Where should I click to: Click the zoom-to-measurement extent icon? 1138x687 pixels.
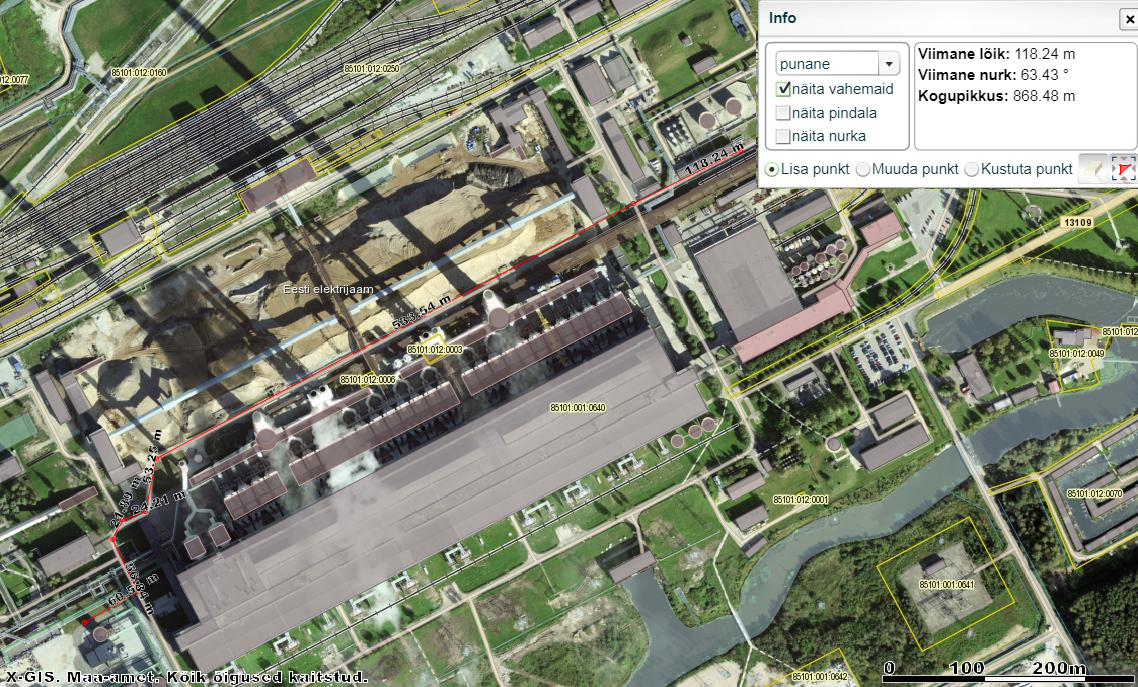[1123, 170]
